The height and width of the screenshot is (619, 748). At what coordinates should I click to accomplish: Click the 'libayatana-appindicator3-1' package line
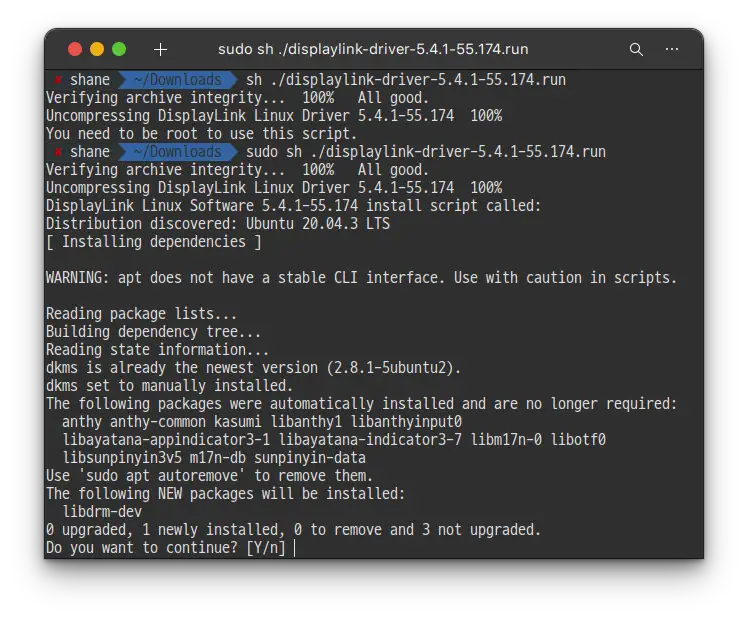[x=334, y=440]
